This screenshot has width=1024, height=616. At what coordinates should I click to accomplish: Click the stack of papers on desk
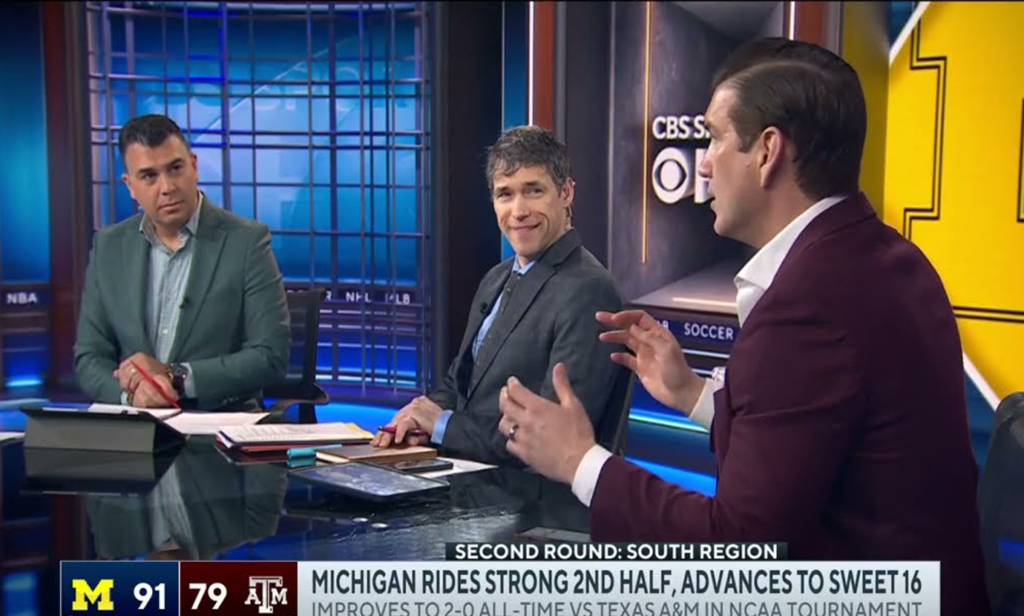click(294, 434)
